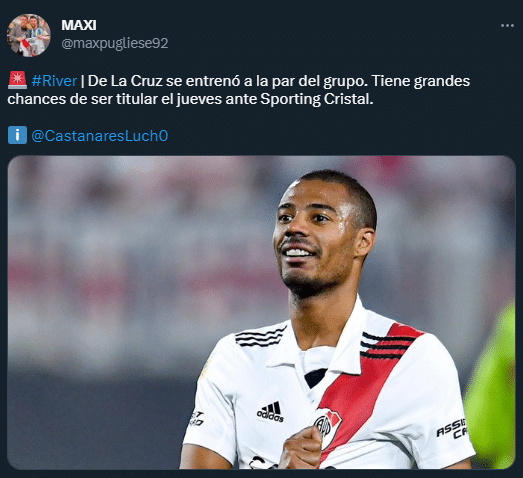Click the adidas logo on the jersey

(270, 412)
